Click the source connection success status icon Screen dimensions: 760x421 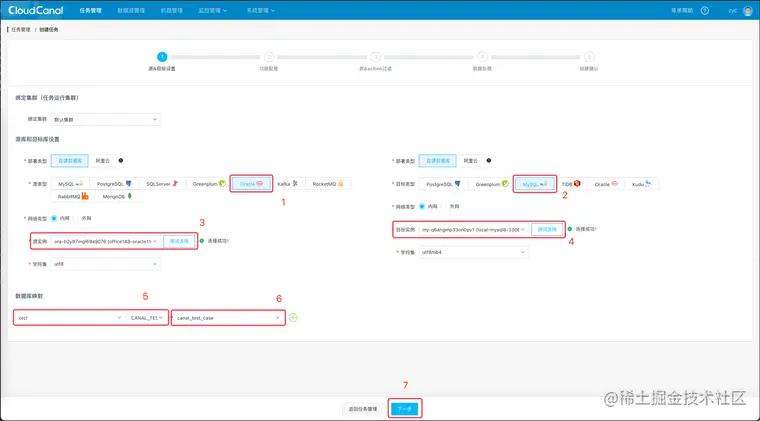pos(202,241)
